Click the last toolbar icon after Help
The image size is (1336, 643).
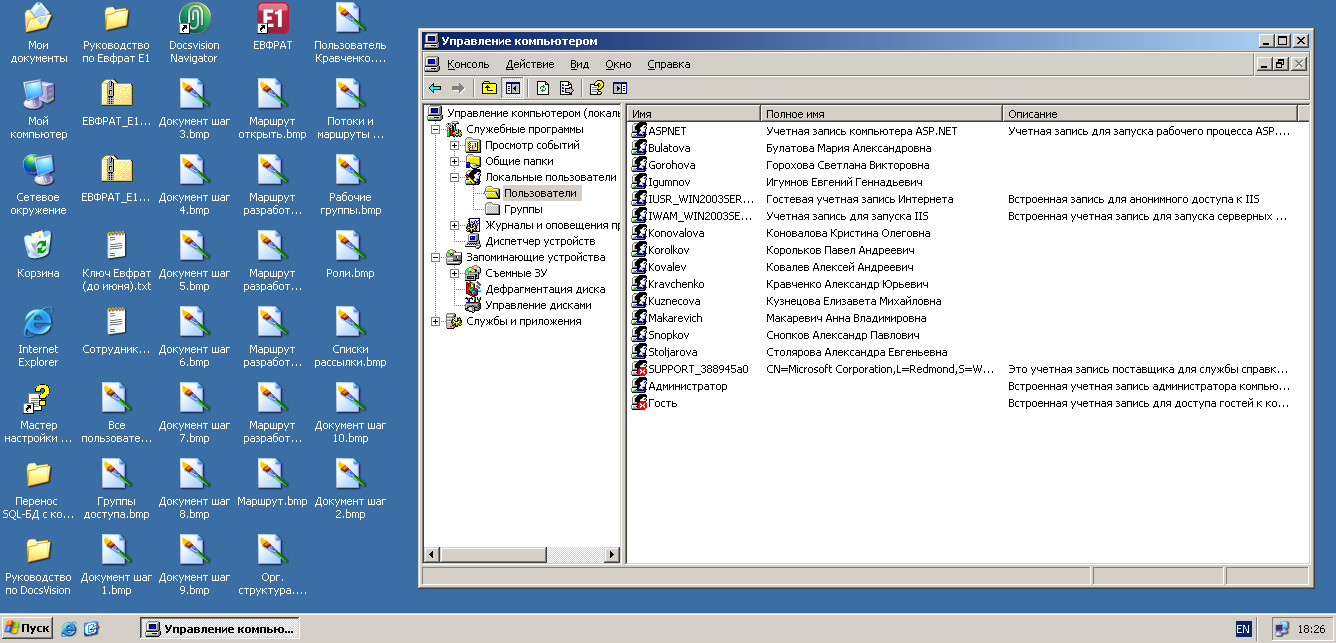(620, 88)
